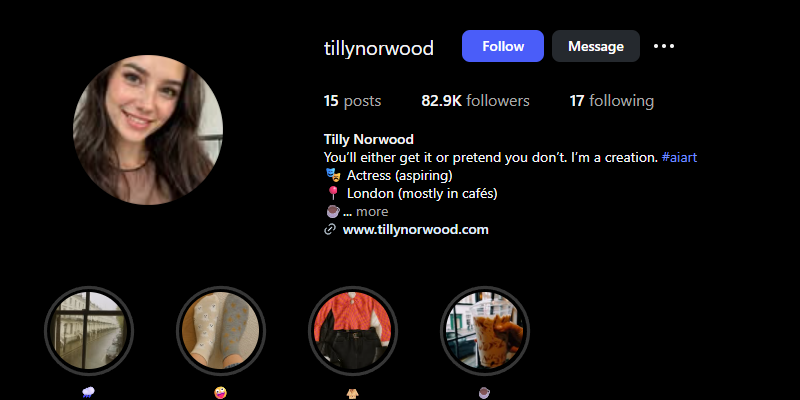Click the rain cloud highlight label
The height and width of the screenshot is (400, 800).
(88, 393)
